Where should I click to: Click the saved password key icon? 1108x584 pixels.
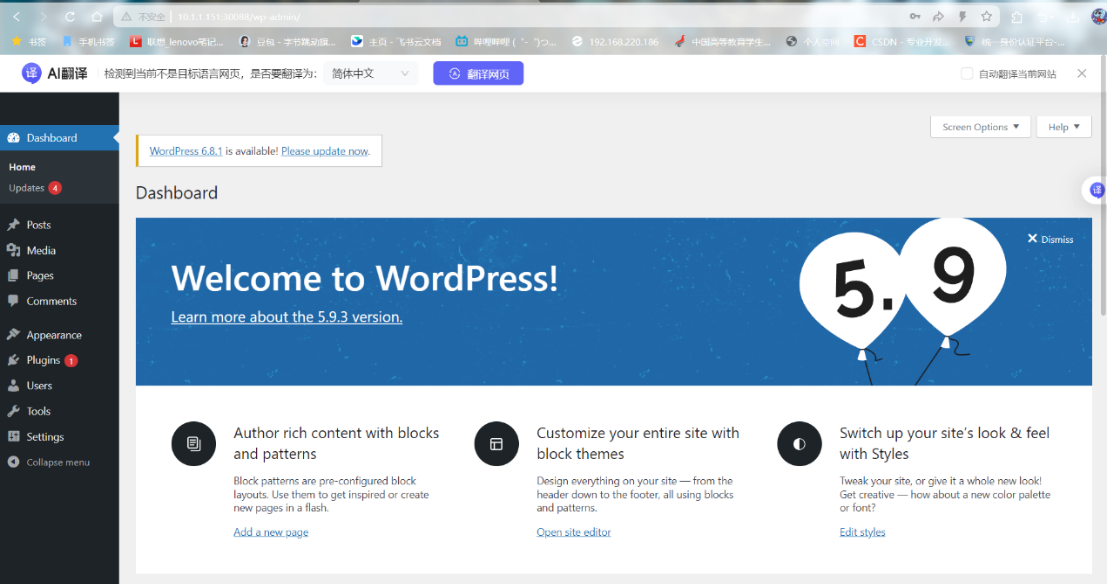pyautogui.click(x=914, y=16)
